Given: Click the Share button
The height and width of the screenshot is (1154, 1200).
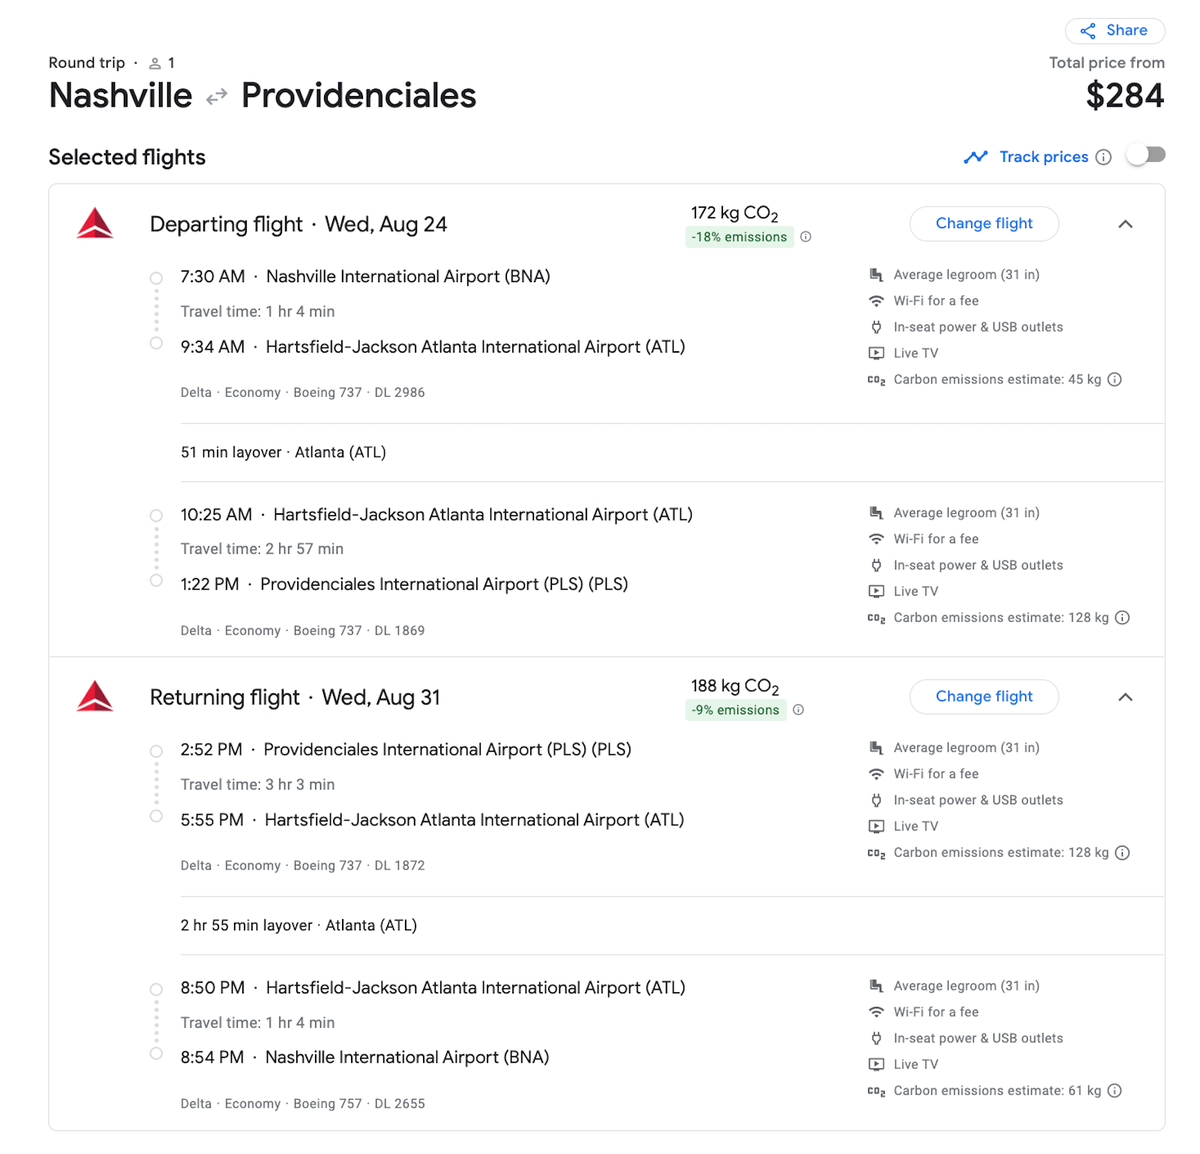Looking at the screenshot, I should pyautogui.click(x=1114, y=31).
